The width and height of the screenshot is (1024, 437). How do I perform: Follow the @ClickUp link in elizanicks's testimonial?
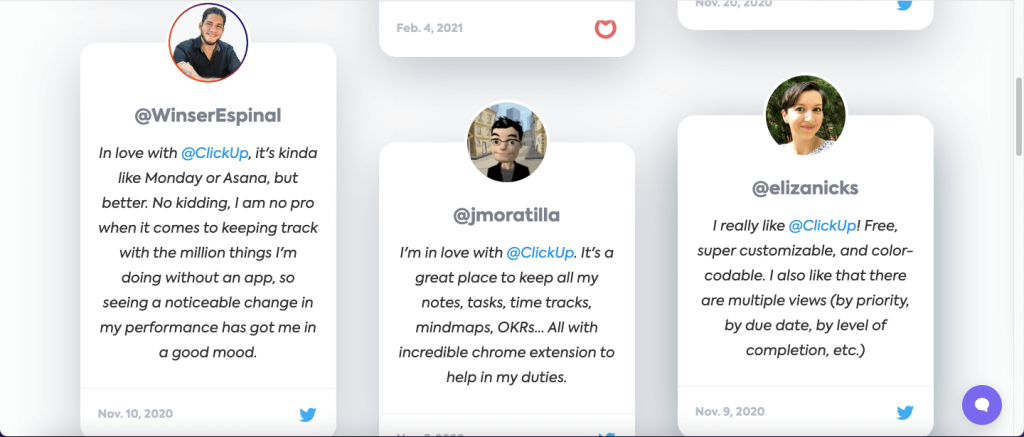pyautogui.click(x=821, y=226)
